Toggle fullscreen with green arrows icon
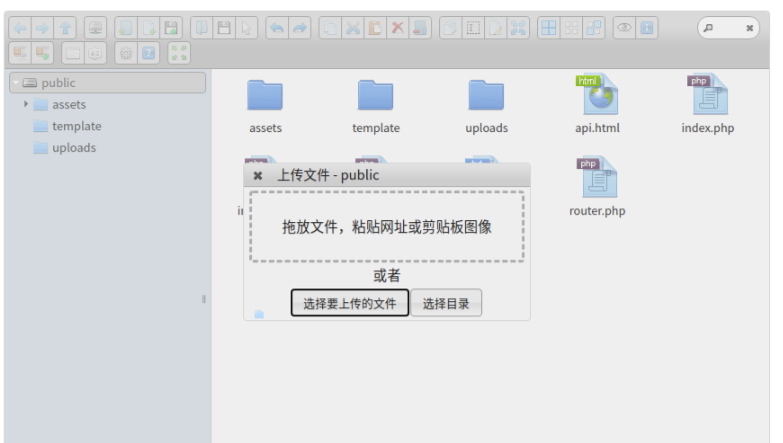Viewport: 783px width, 443px height. click(179, 53)
